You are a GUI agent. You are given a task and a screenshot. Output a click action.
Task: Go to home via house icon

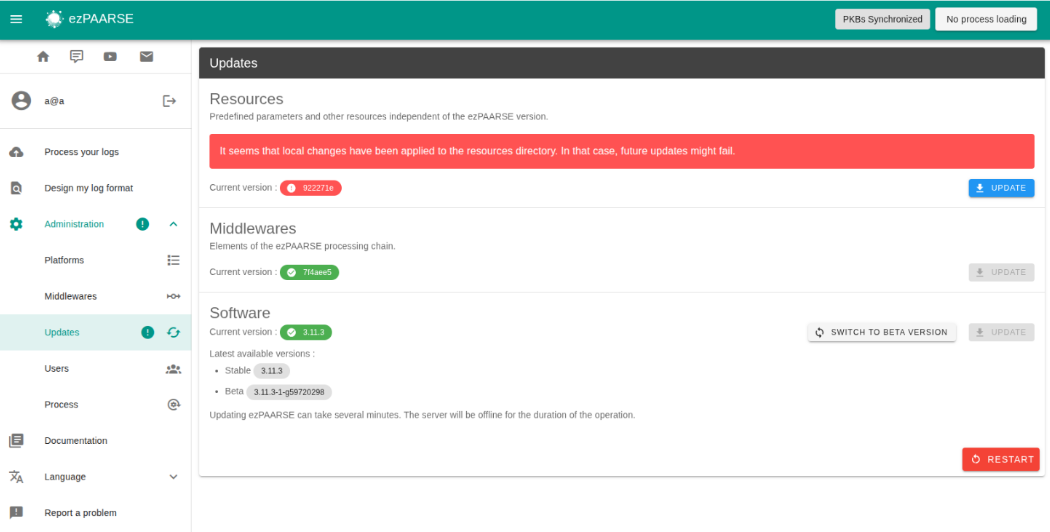point(43,57)
